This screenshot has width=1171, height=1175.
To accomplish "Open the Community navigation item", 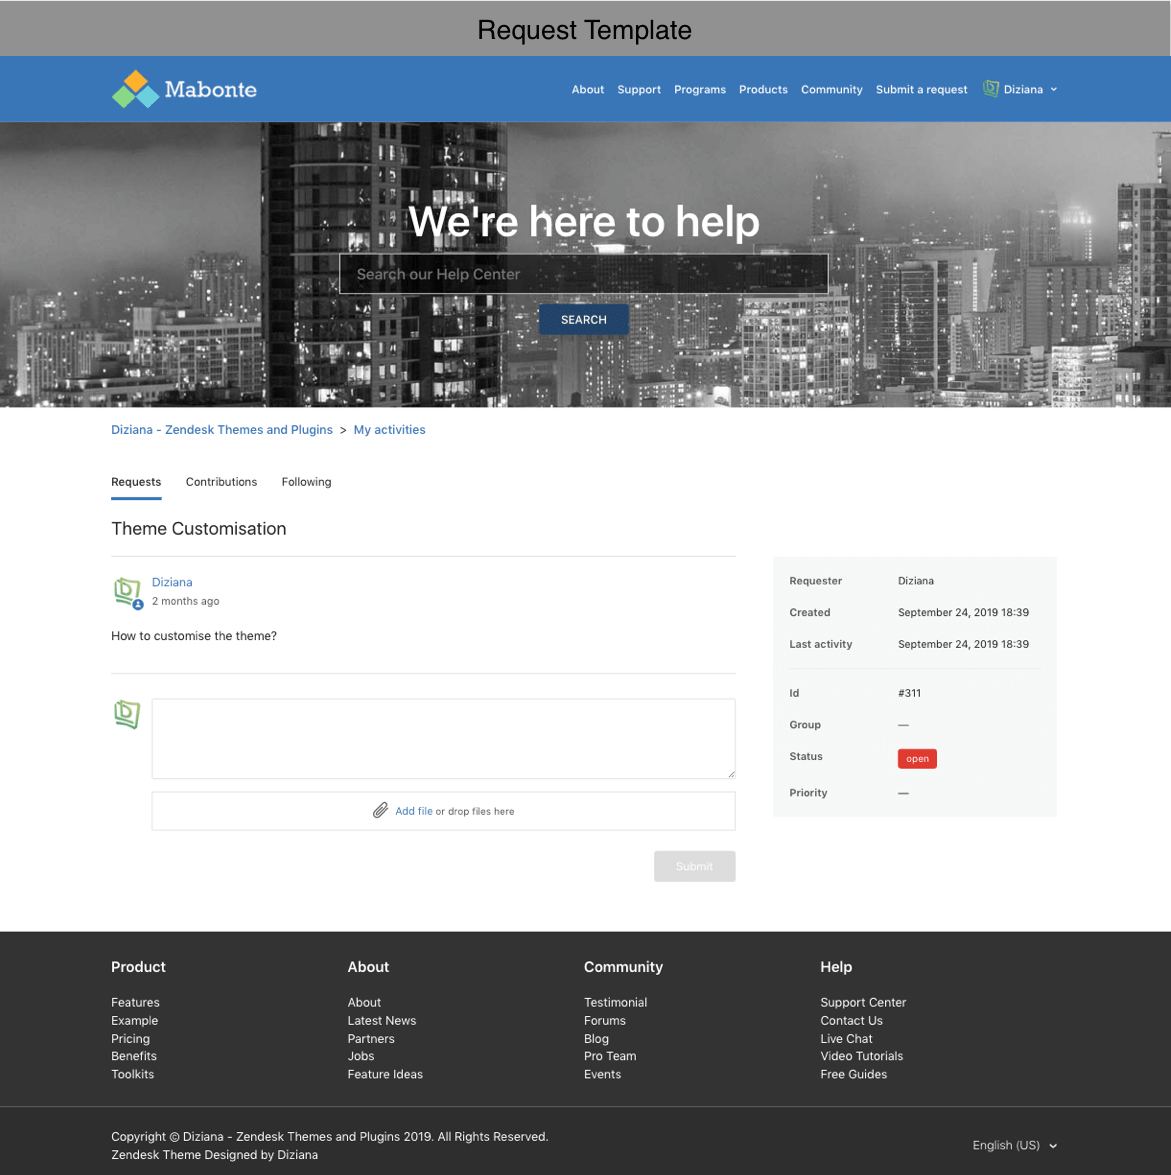I will (x=831, y=89).
